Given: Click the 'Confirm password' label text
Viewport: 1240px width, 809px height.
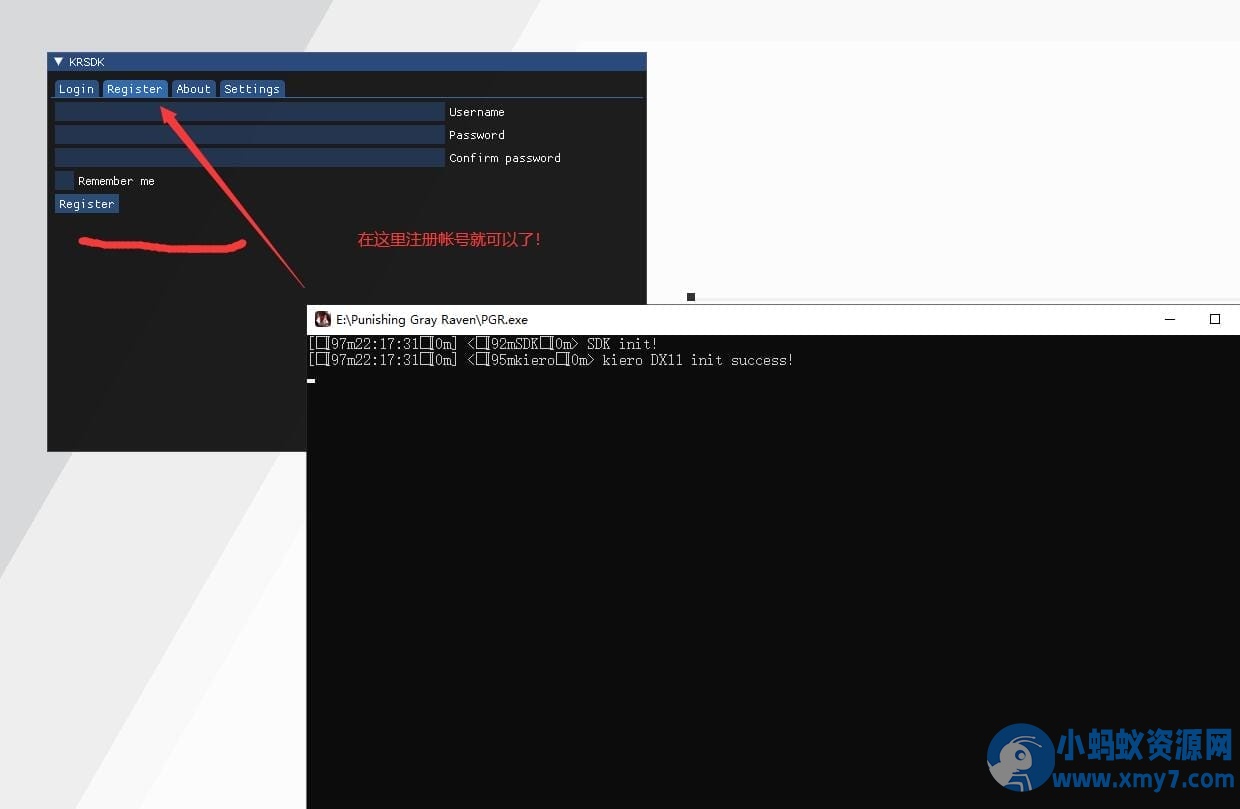Looking at the screenshot, I should click(x=505, y=158).
